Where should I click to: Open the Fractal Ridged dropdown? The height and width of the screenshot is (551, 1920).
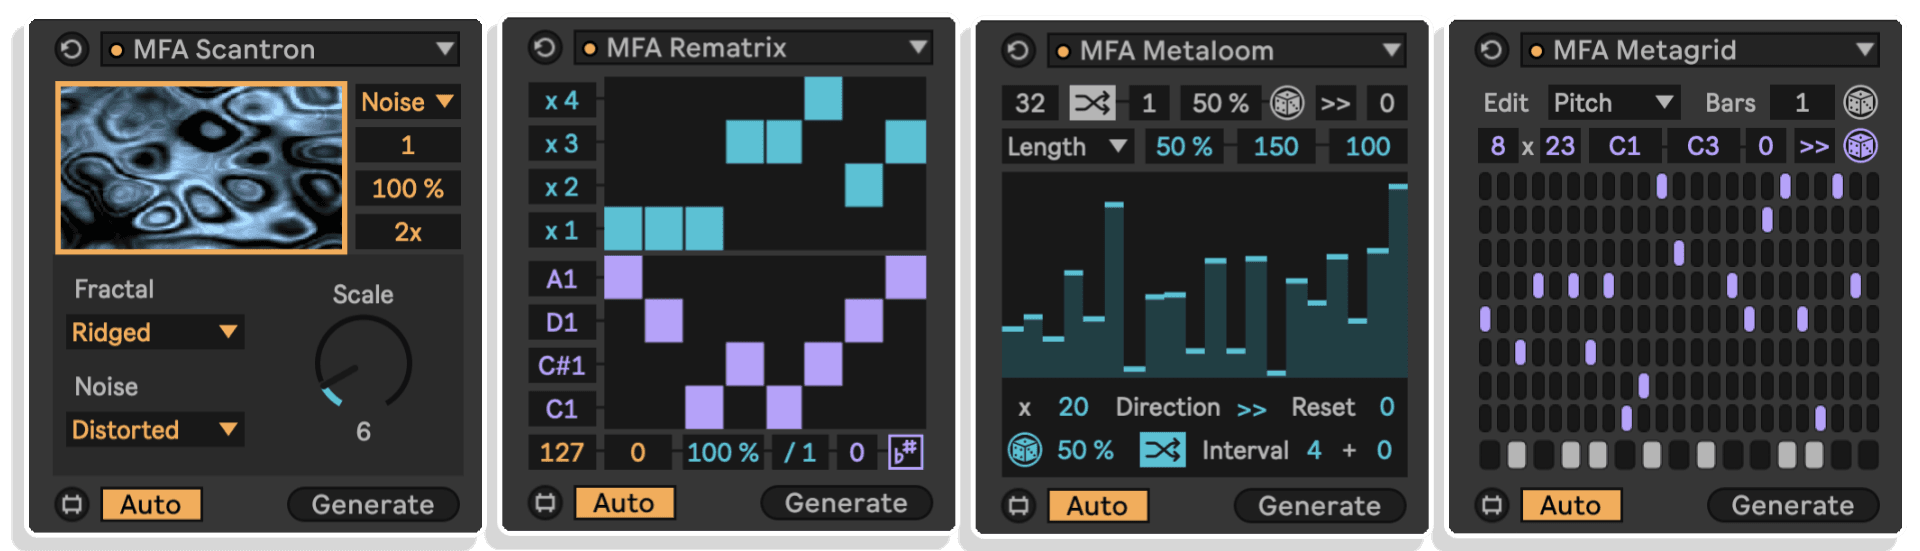(x=155, y=332)
